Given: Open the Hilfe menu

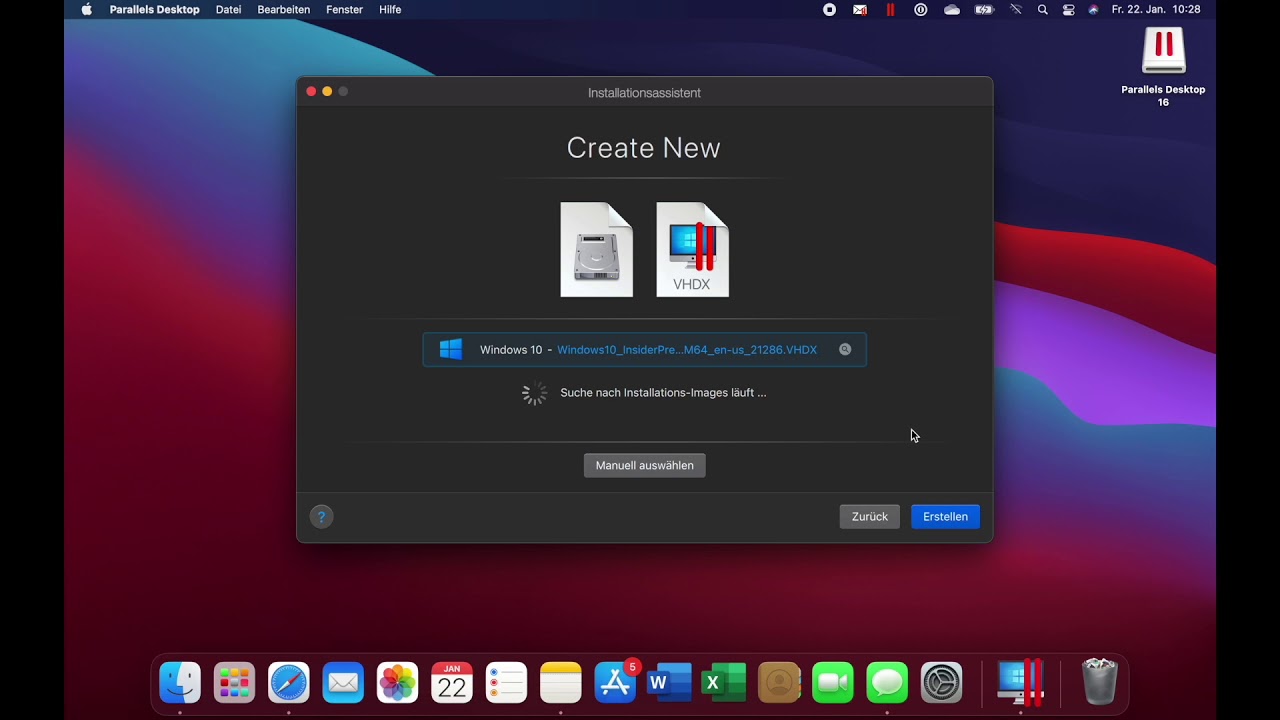Looking at the screenshot, I should [390, 10].
